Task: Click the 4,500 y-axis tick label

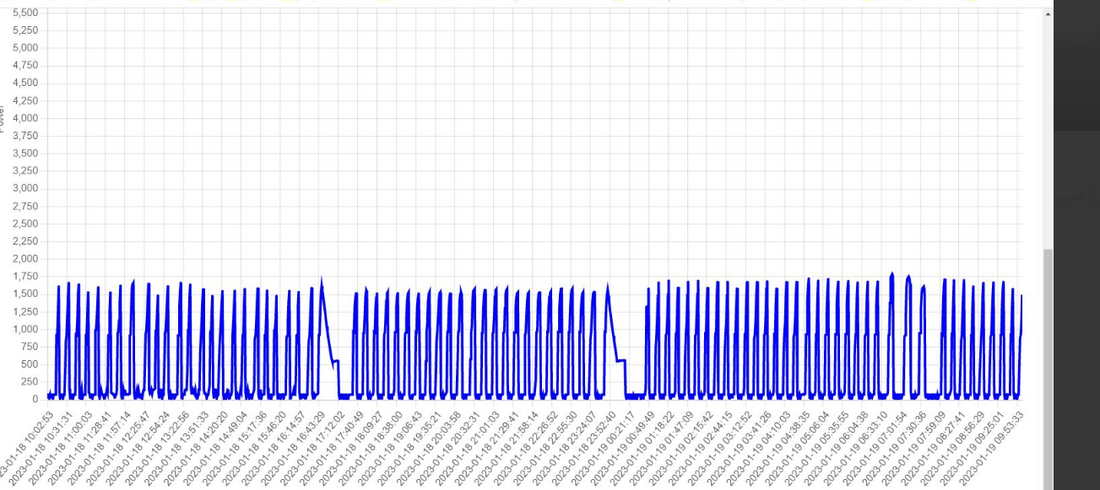Action: [x=23, y=83]
